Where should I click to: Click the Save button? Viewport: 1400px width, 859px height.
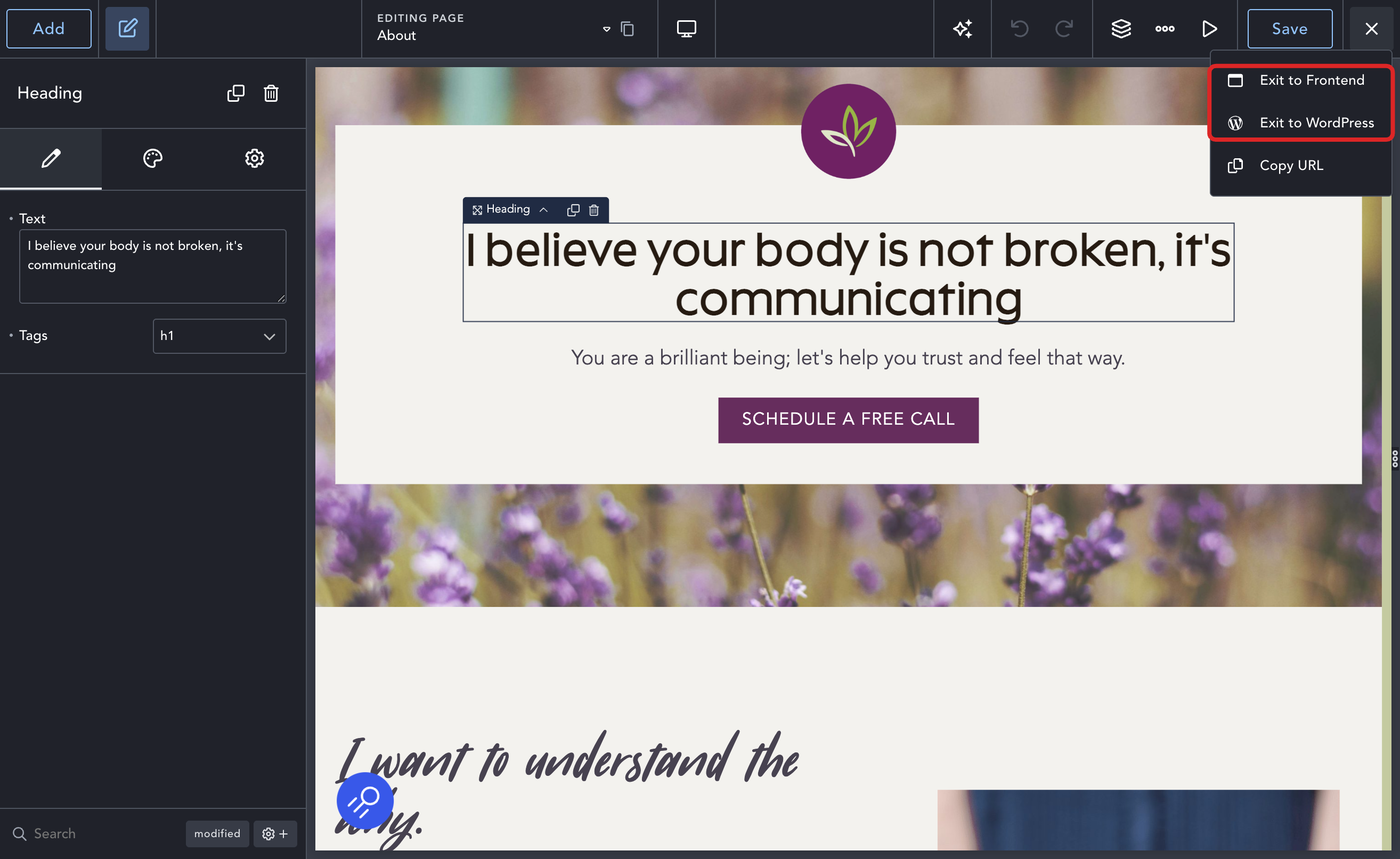[1290, 29]
